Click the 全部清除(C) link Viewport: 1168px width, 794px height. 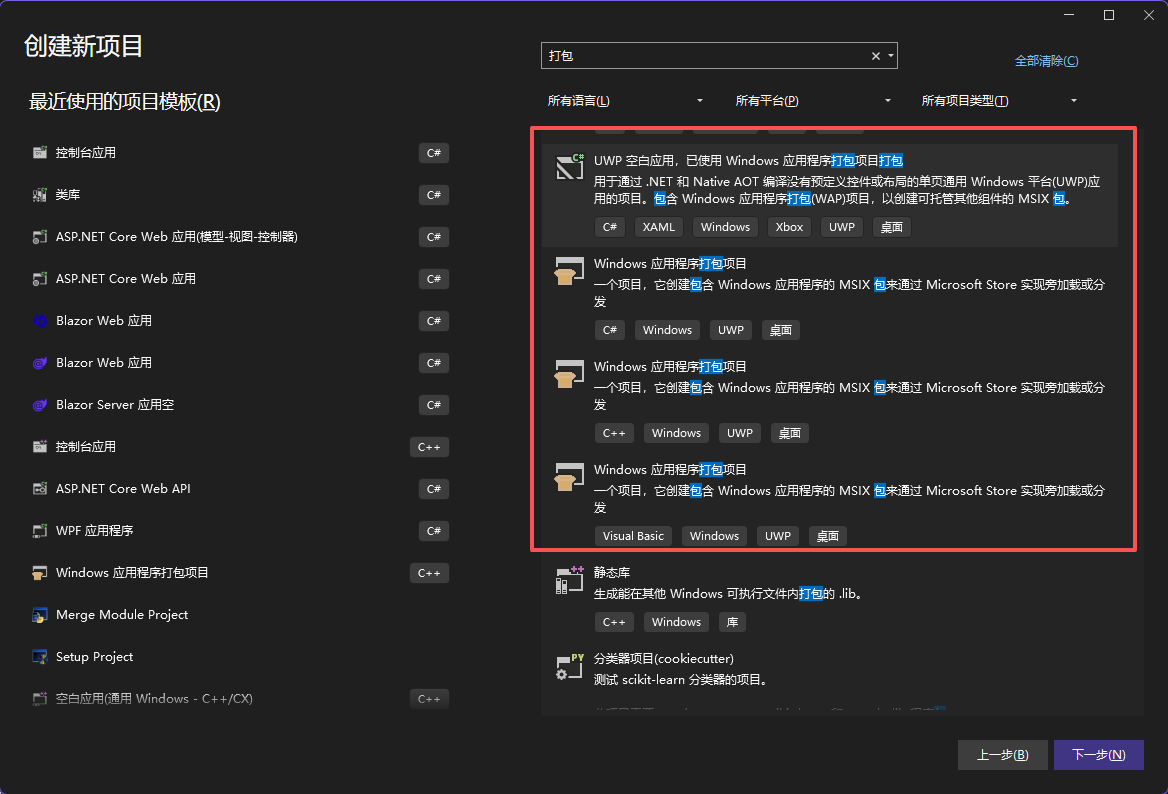click(x=1047, y=60)
